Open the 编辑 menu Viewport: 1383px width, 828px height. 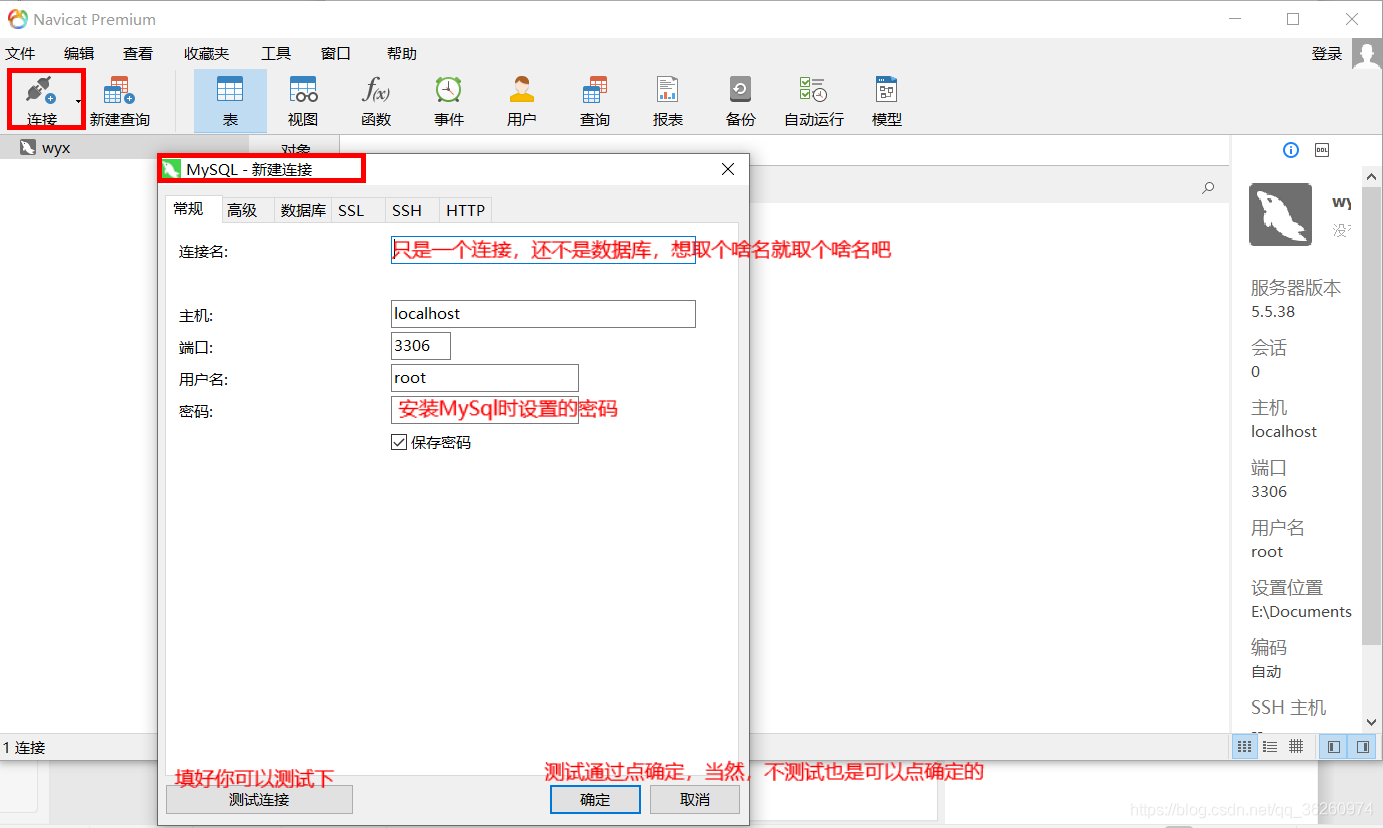[x=79, y=54]
